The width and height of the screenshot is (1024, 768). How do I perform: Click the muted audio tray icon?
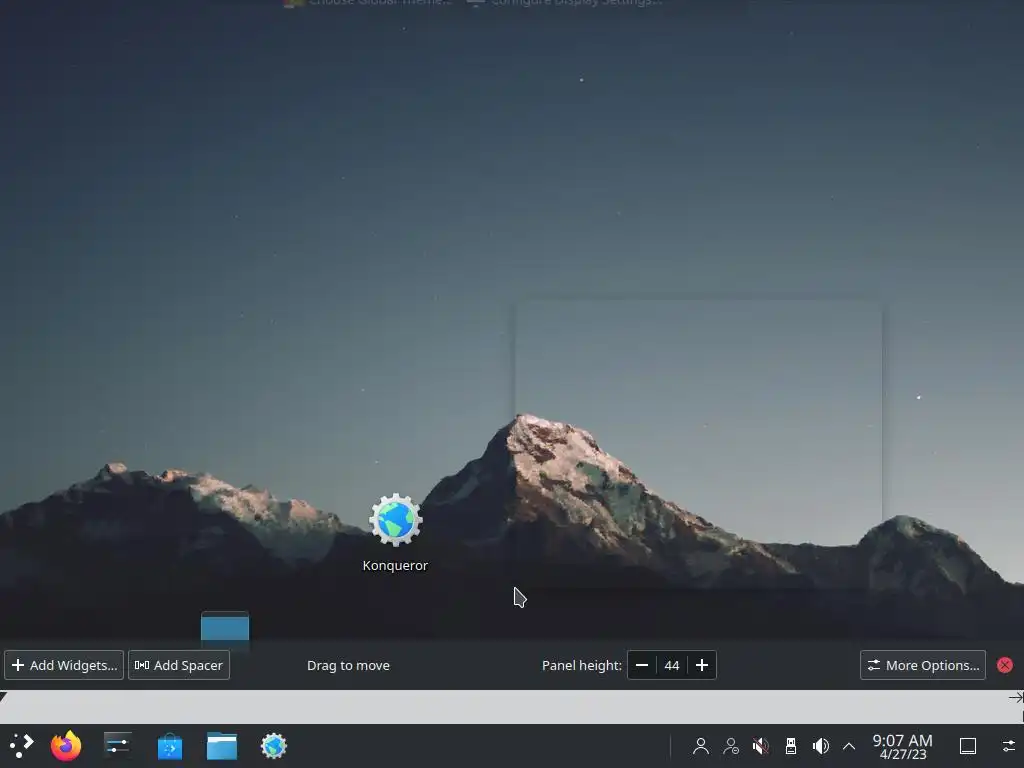click(761, 746)
